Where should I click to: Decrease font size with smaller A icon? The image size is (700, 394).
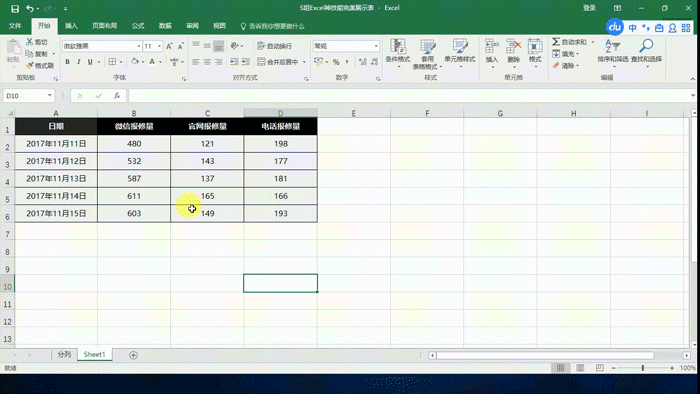pos(180,46)
